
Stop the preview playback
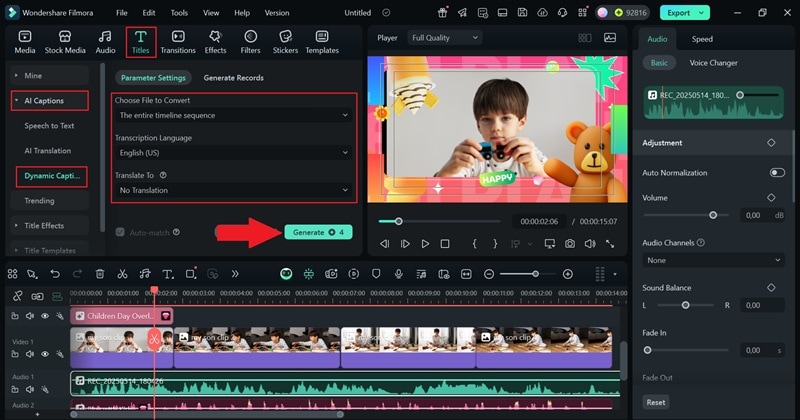pos(445,244)
